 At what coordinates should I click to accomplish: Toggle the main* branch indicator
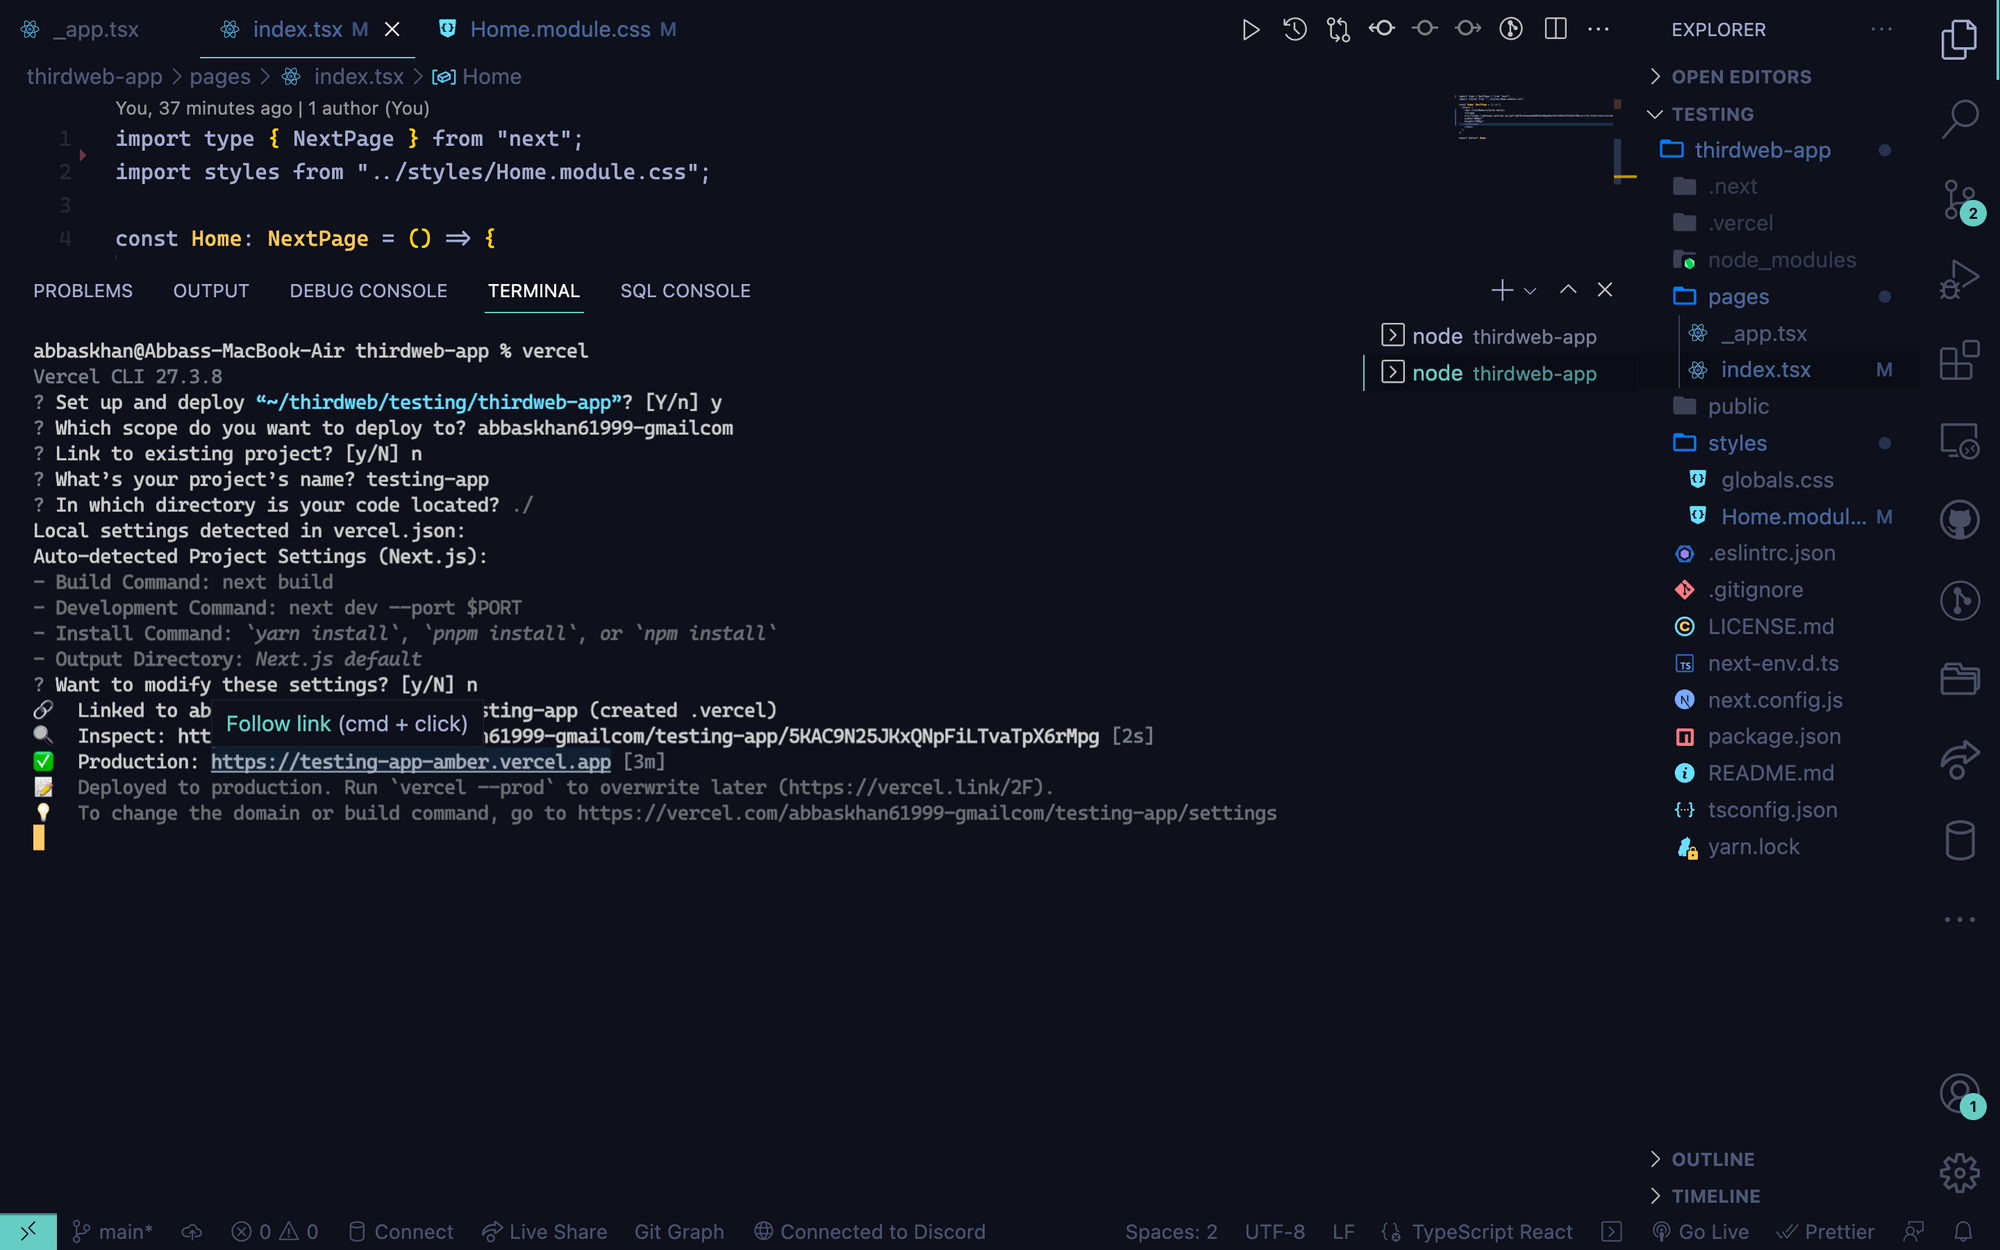coord(112,1231)
